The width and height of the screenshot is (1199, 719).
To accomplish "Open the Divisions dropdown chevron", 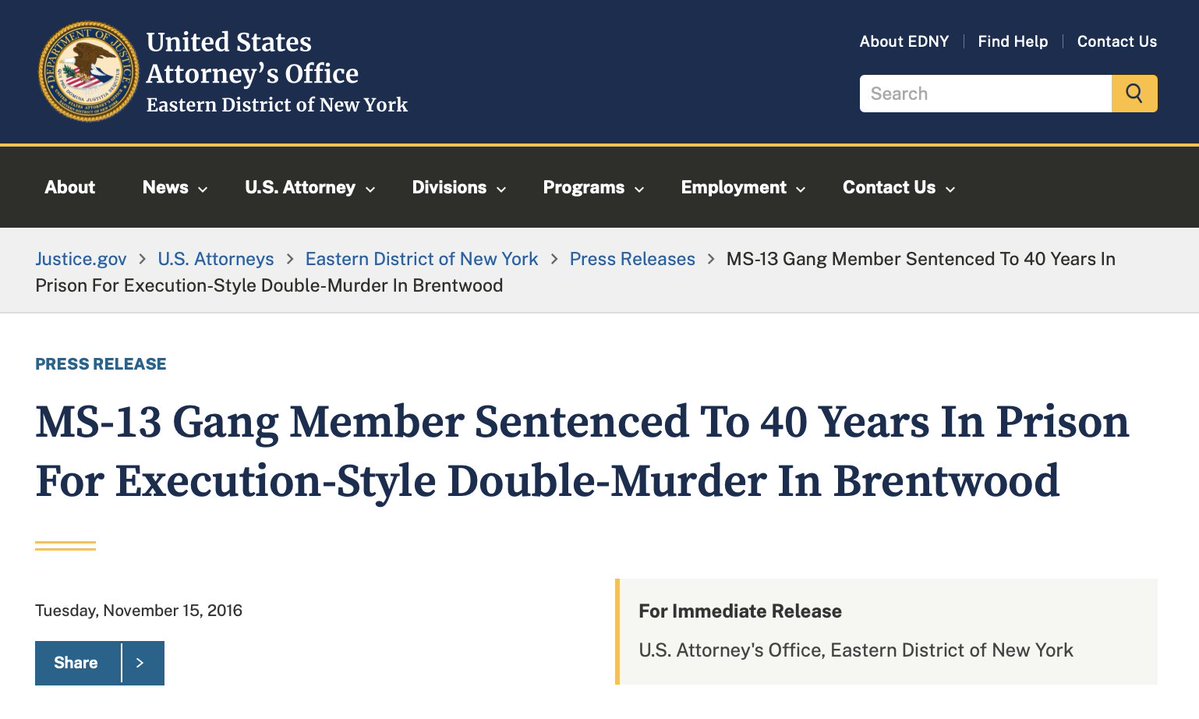I will click(501, 189).
